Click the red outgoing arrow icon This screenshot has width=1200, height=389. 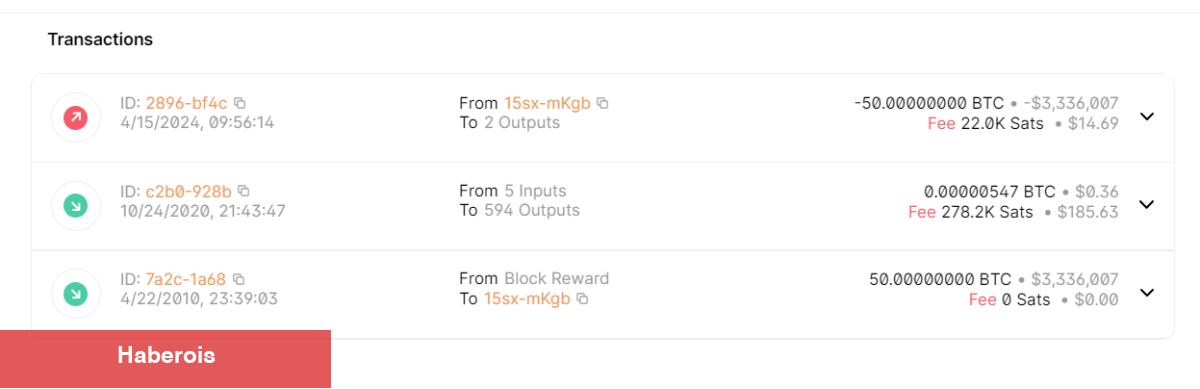(x=76, y=118)
